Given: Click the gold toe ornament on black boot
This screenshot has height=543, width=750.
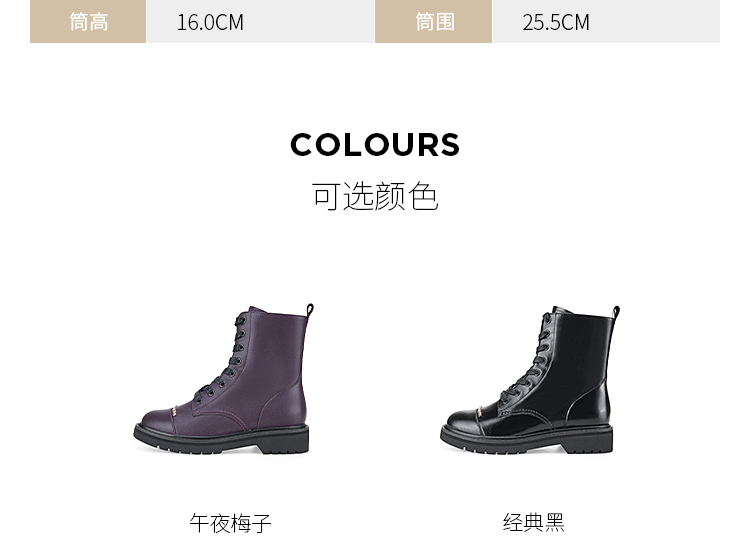Looking at the screenshot, I should click(x=480, y=411).
